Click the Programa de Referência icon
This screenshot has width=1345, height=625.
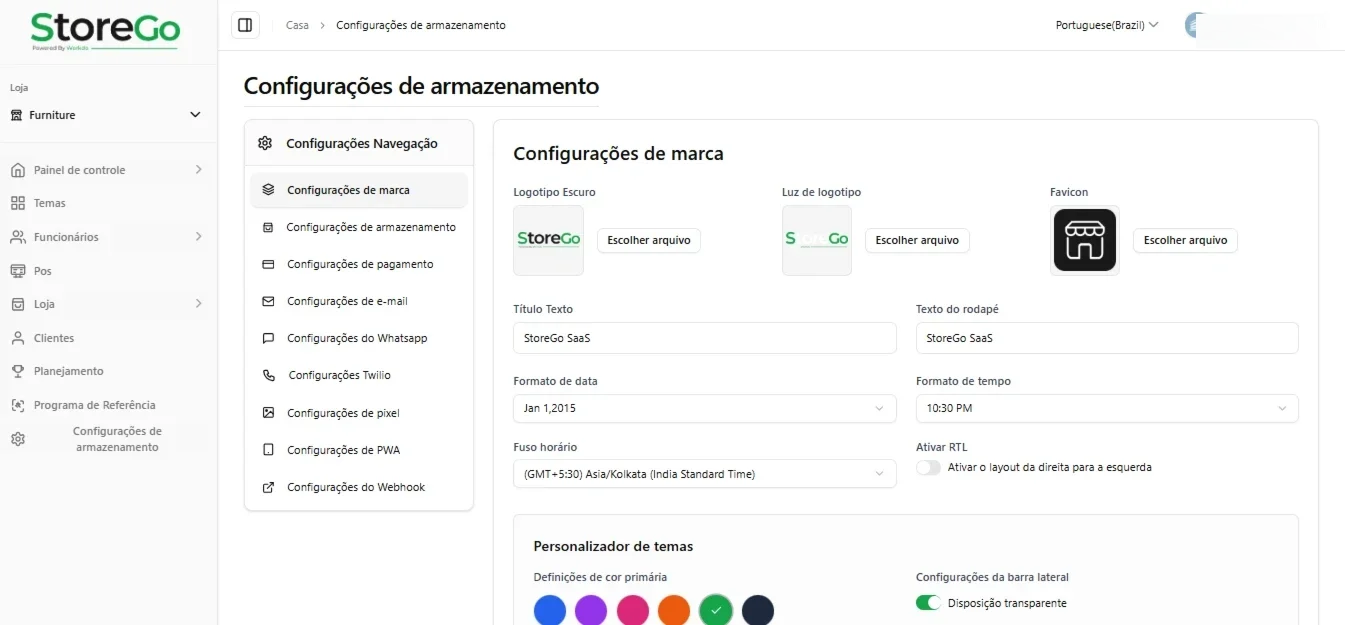click(18, 405)
